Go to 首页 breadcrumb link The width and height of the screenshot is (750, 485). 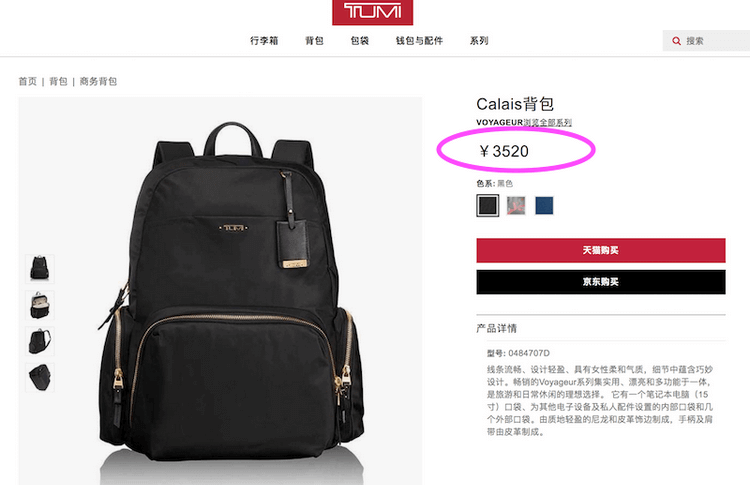point(27,81)
